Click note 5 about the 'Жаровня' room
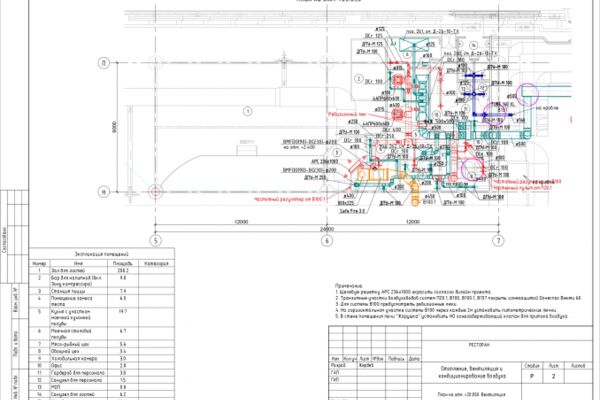This screenshot has width=600, height=400. pos(452,316)
